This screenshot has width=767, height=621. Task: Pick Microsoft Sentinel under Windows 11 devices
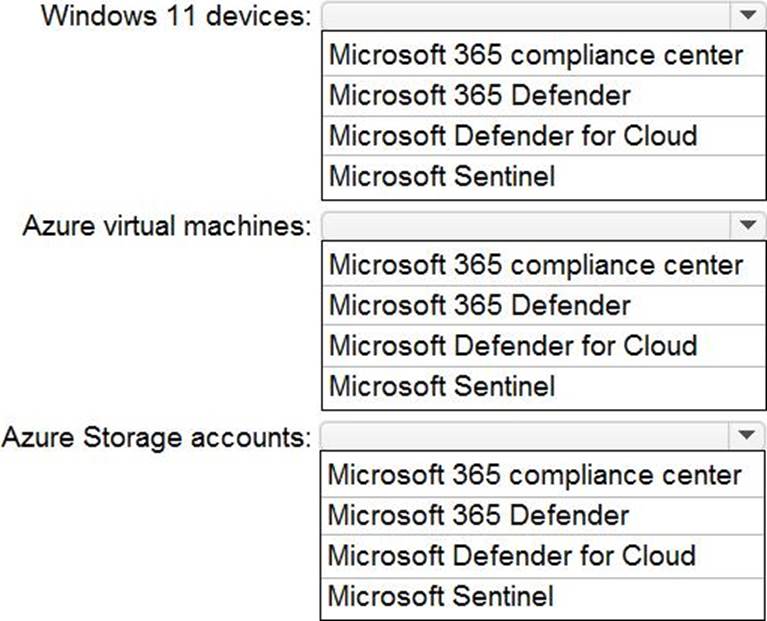click(x=441, y=177)
